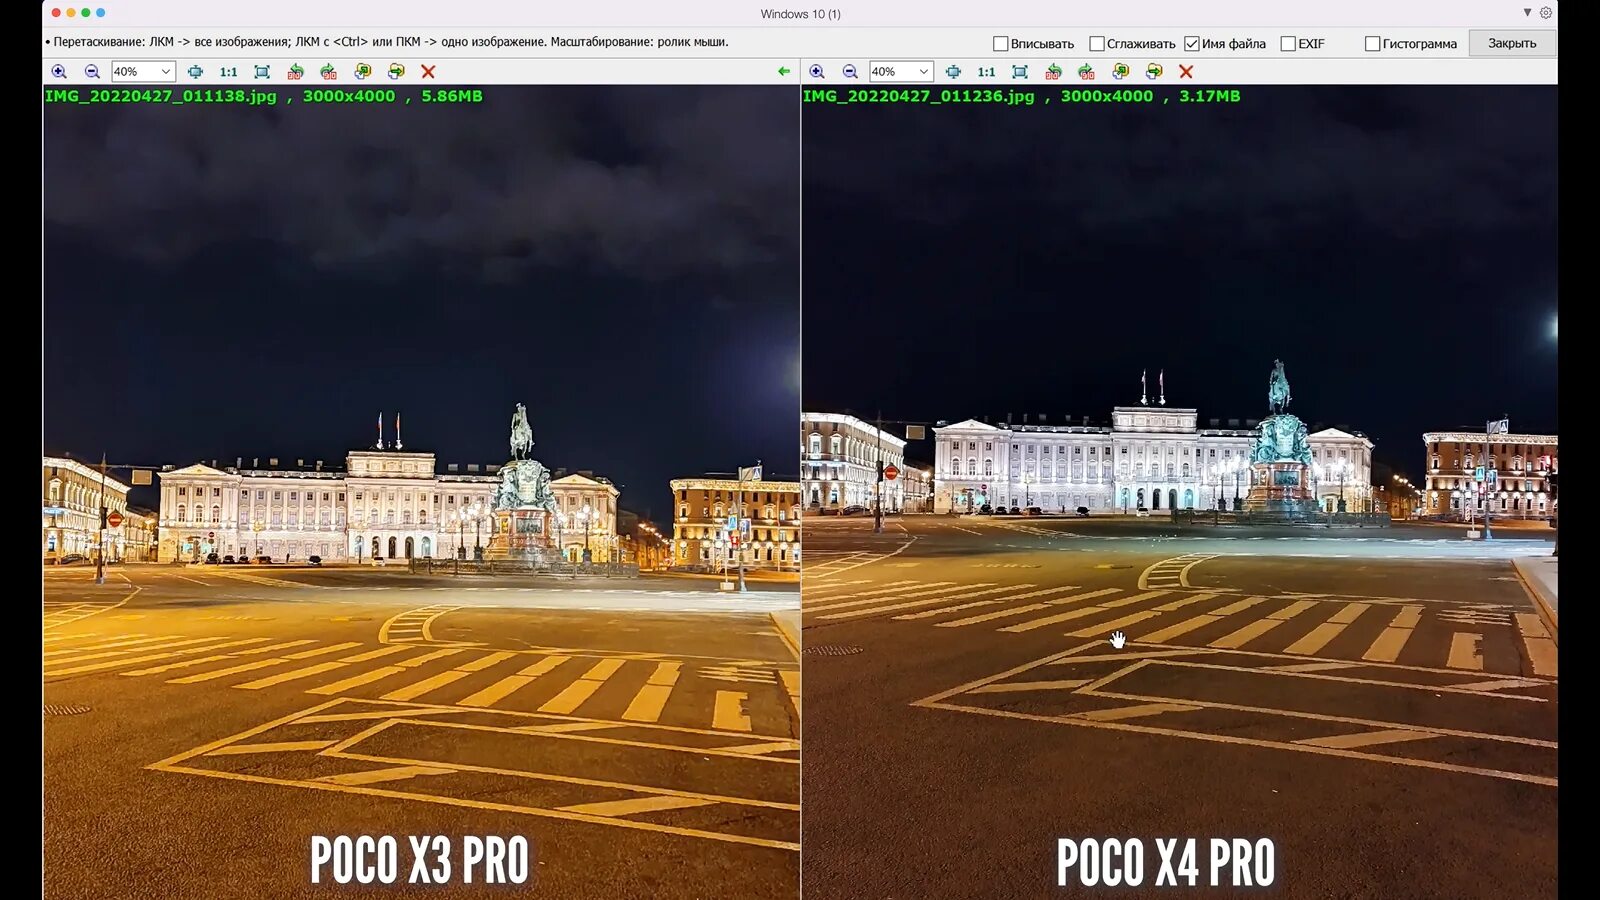Click the 3.17MB file size text
This screenshot has height=900, width=1600.
tap(1210, 96)
